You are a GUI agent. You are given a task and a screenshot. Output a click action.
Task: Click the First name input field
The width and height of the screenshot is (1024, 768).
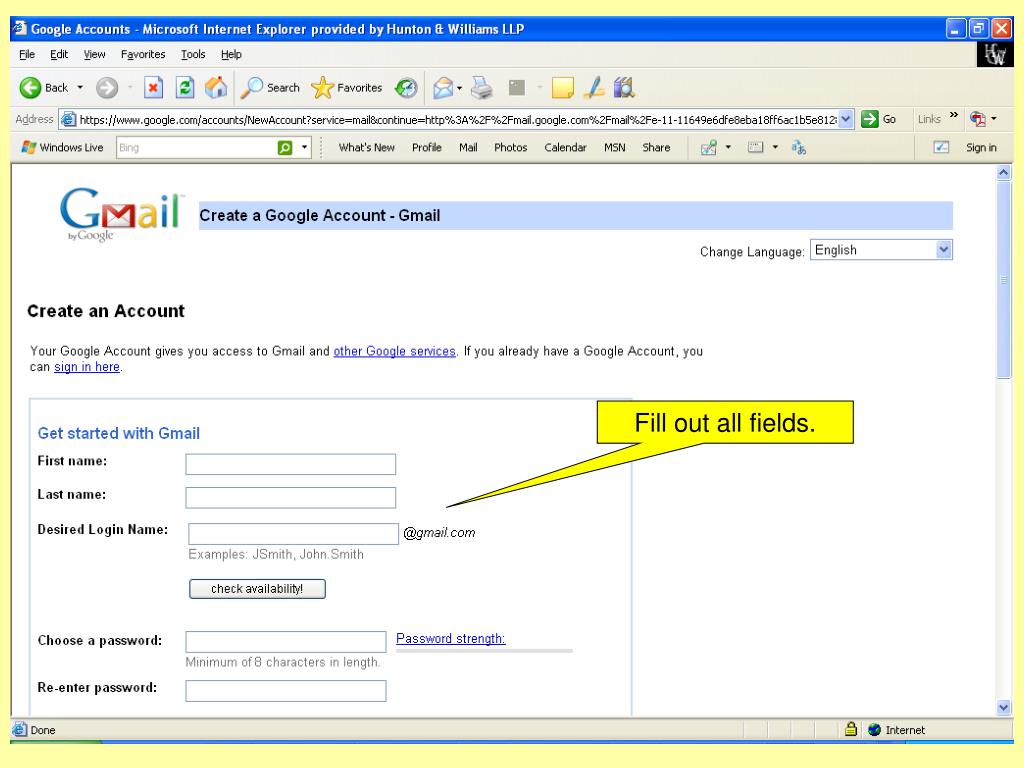[291, 464]
